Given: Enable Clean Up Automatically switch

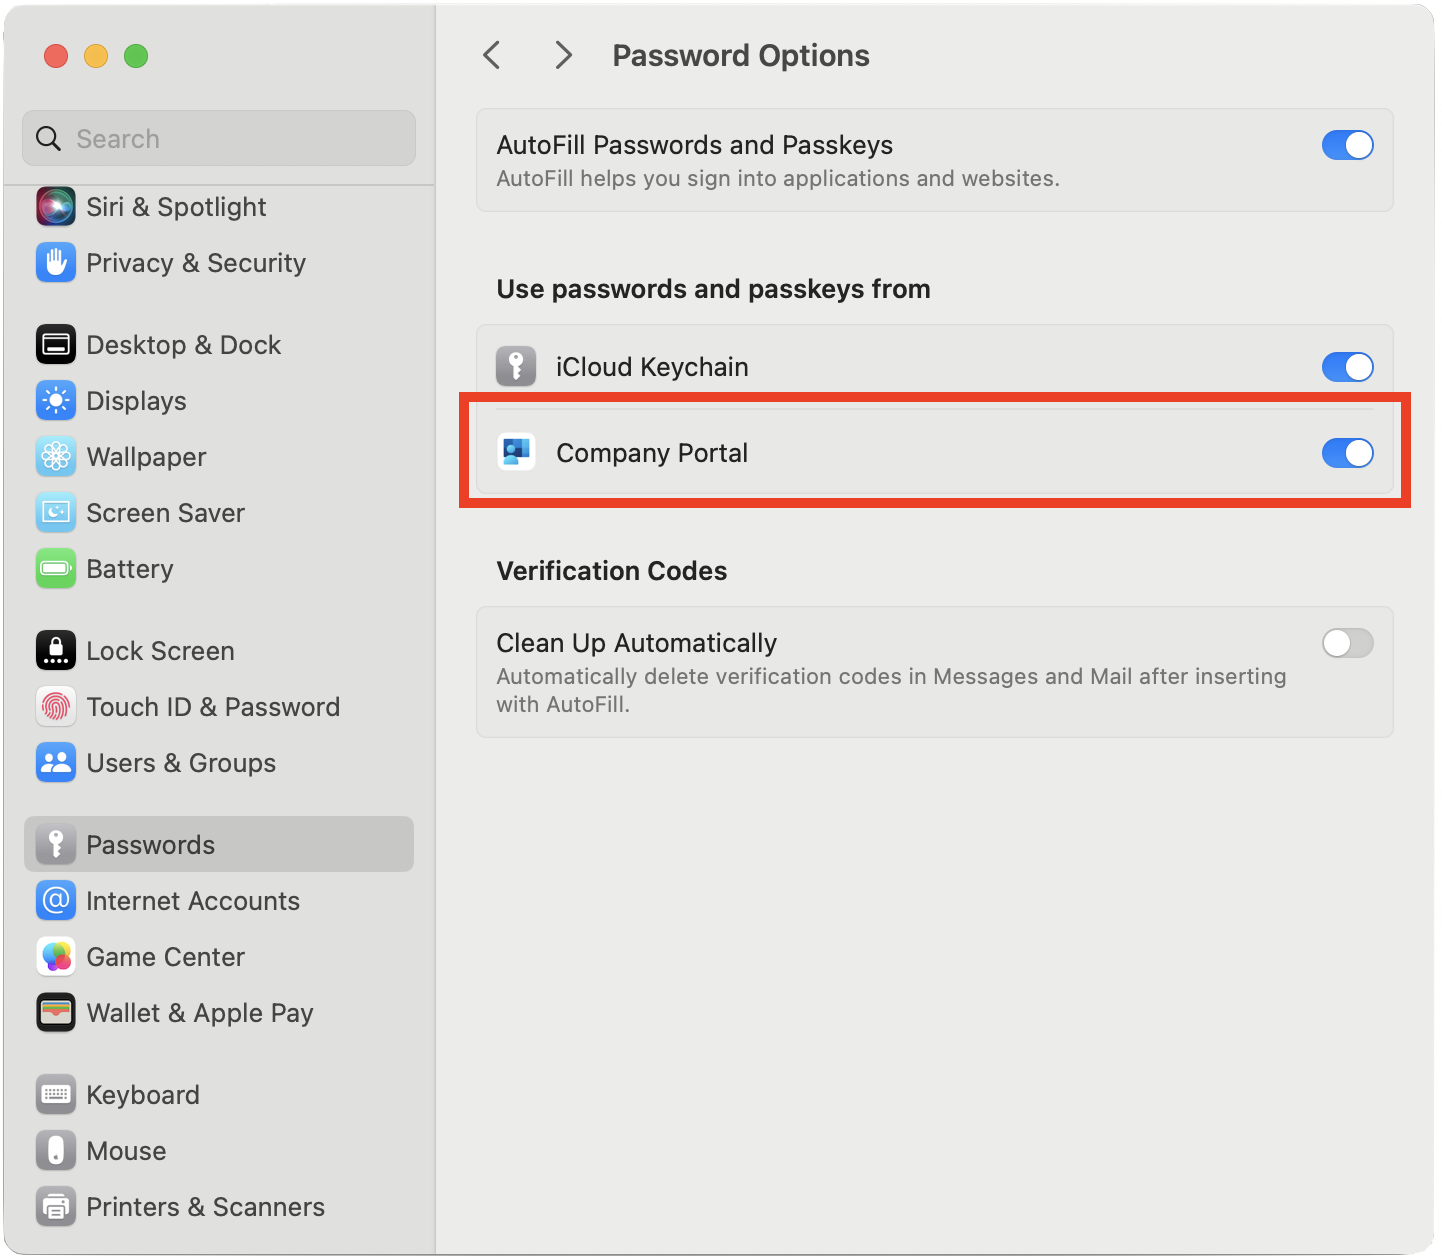Looking at the screenshot, I should tap(1347, 643).
